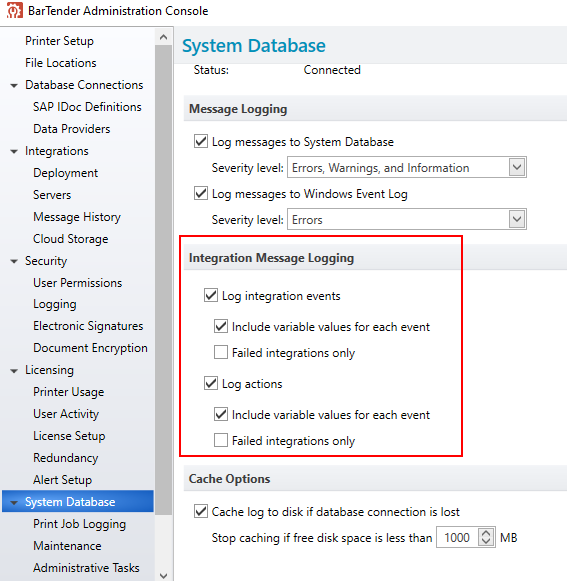The image size is (567, 581).
Task: Collapse the Licensing tree arrow
Action: (14, 371)
